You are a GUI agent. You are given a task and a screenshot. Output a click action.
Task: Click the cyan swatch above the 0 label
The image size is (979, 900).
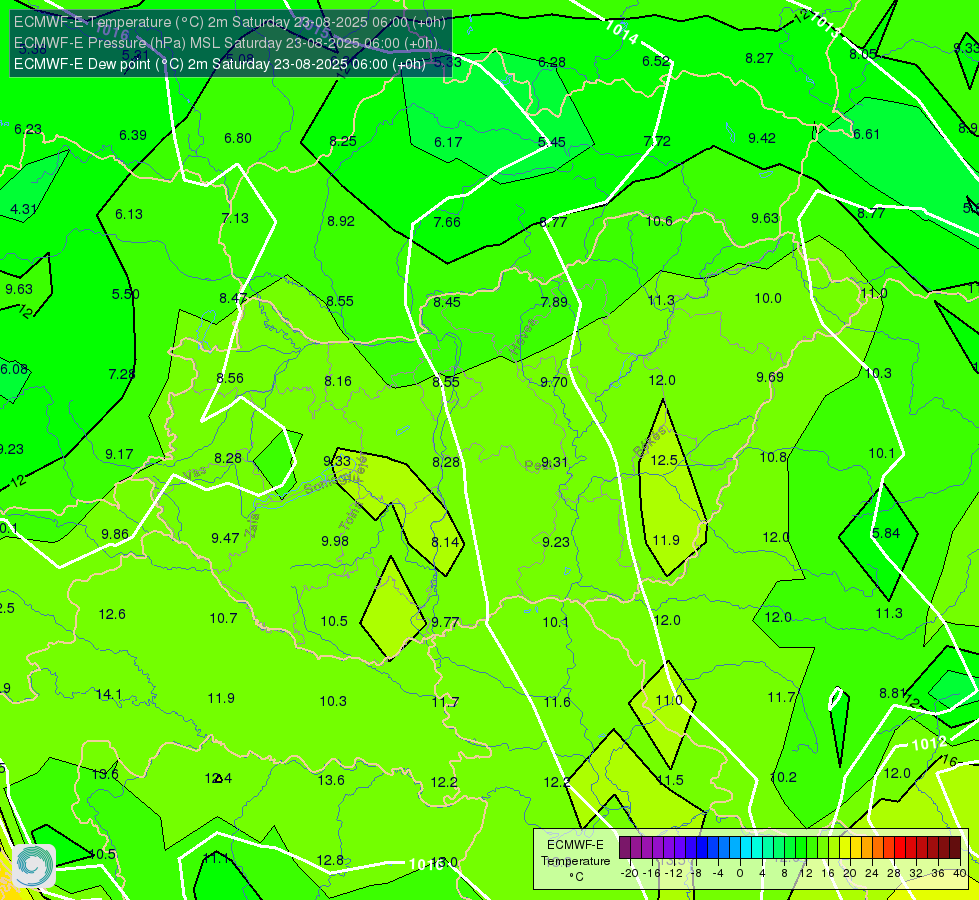tap(745, 848)
